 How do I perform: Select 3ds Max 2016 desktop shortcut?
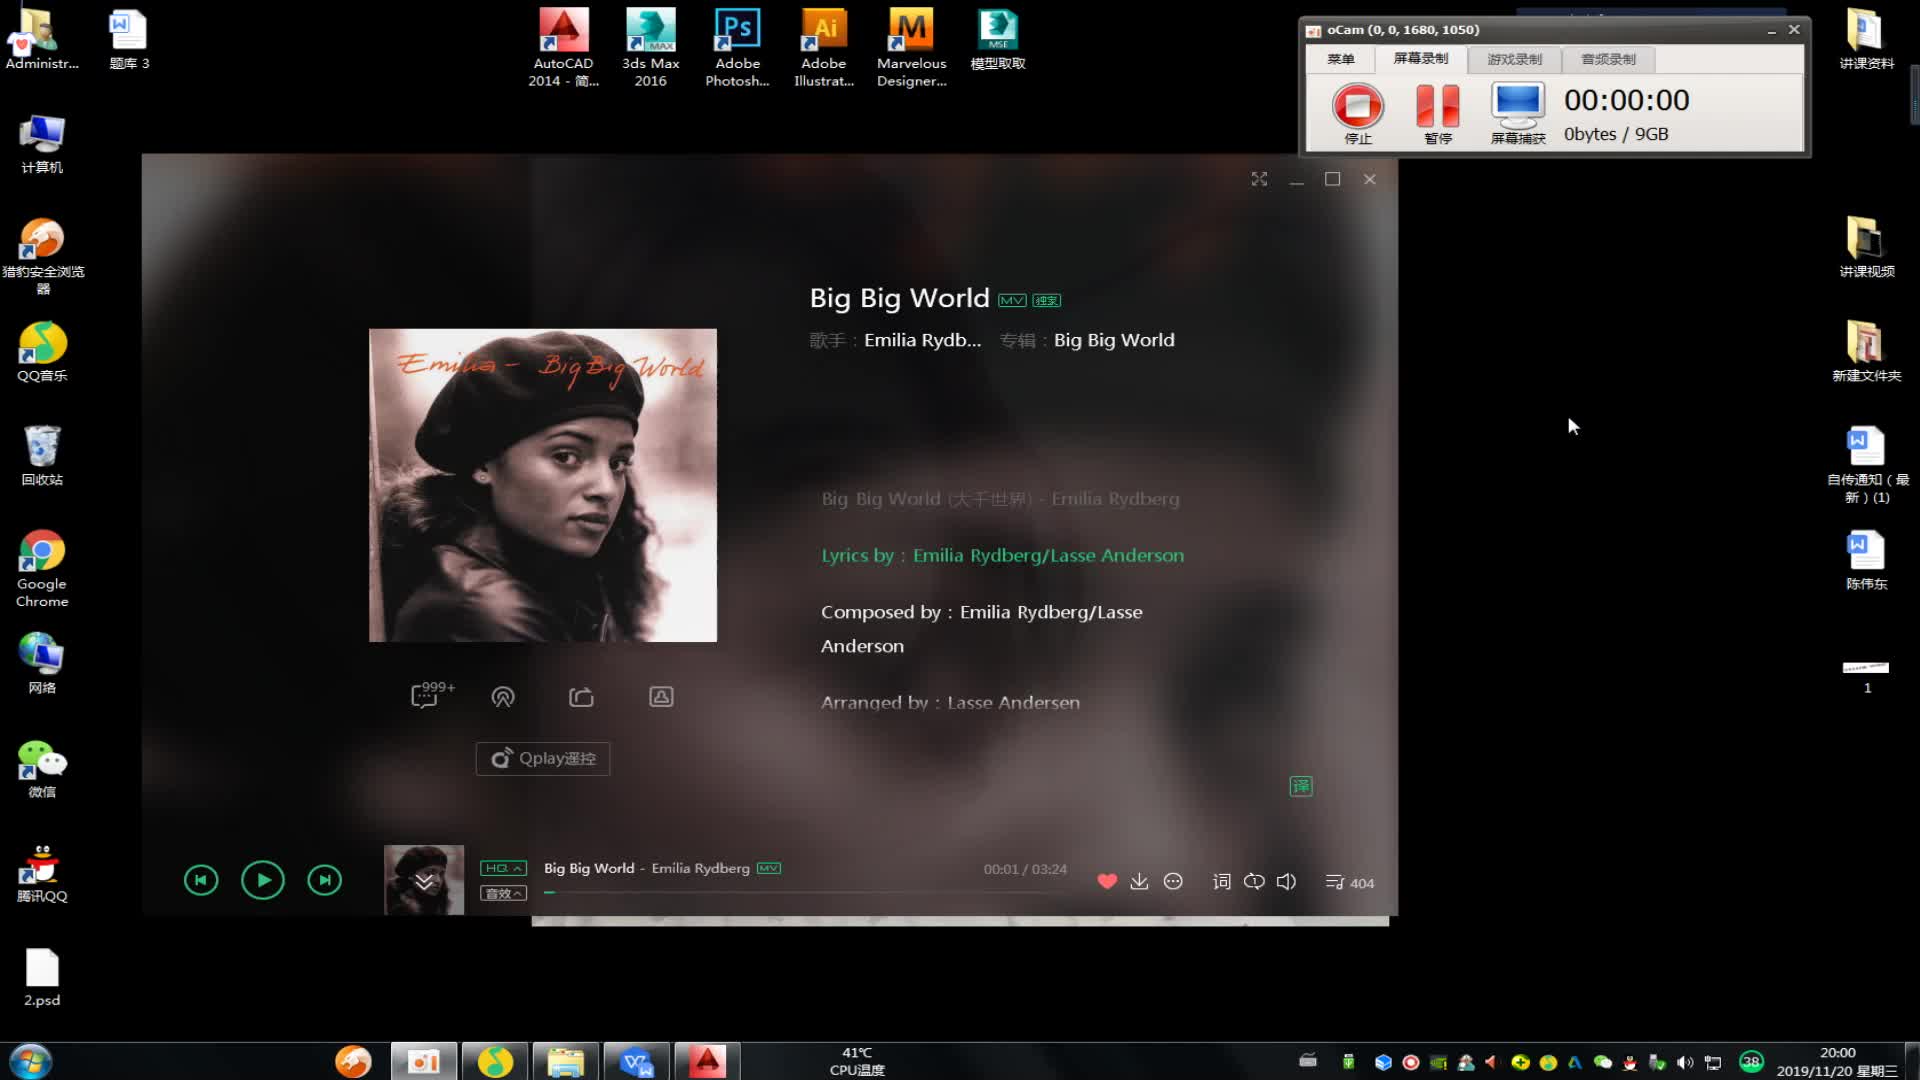coord(650,47)
